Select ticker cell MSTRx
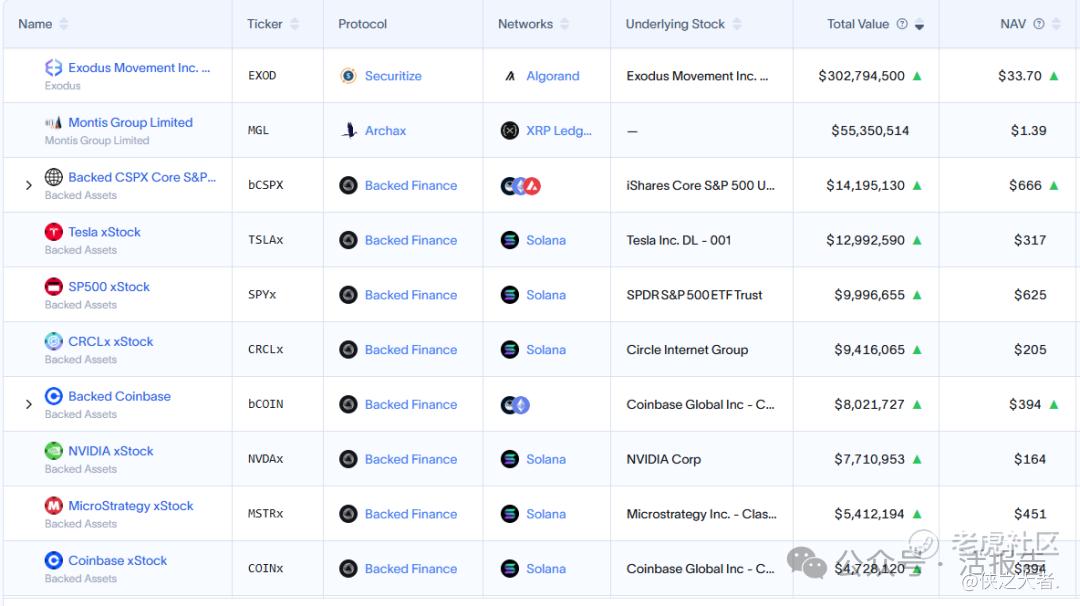The width and height of the screenshot is (1080, 606). [266, 514]
